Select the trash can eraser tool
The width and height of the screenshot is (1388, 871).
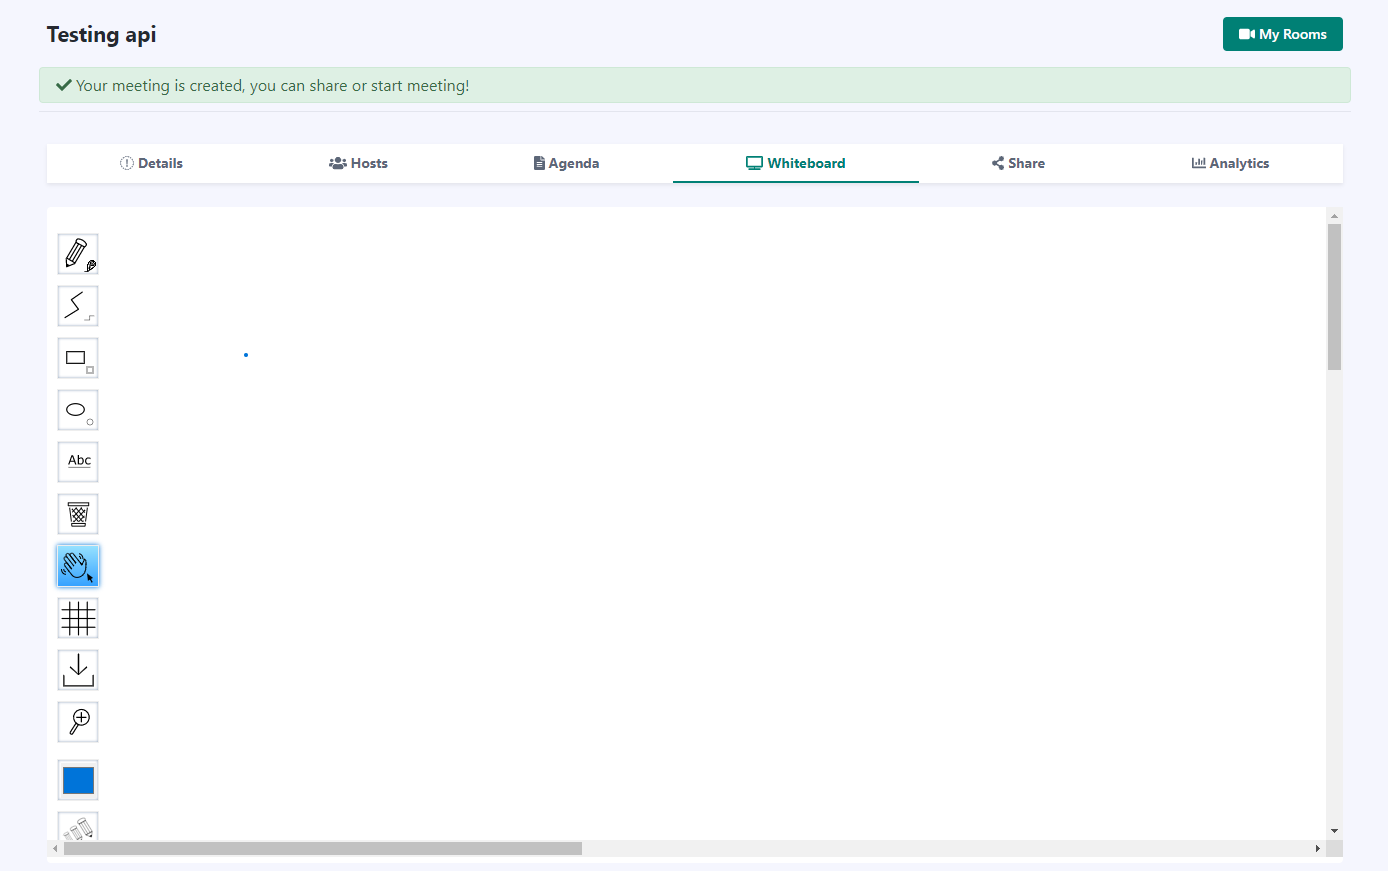click(x=78, y=514)
